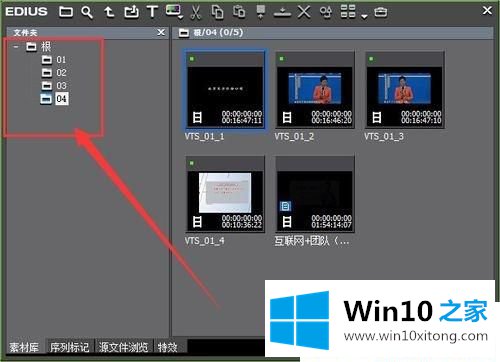Select the root folder 根
500x362 pixels.
[45, 46]
